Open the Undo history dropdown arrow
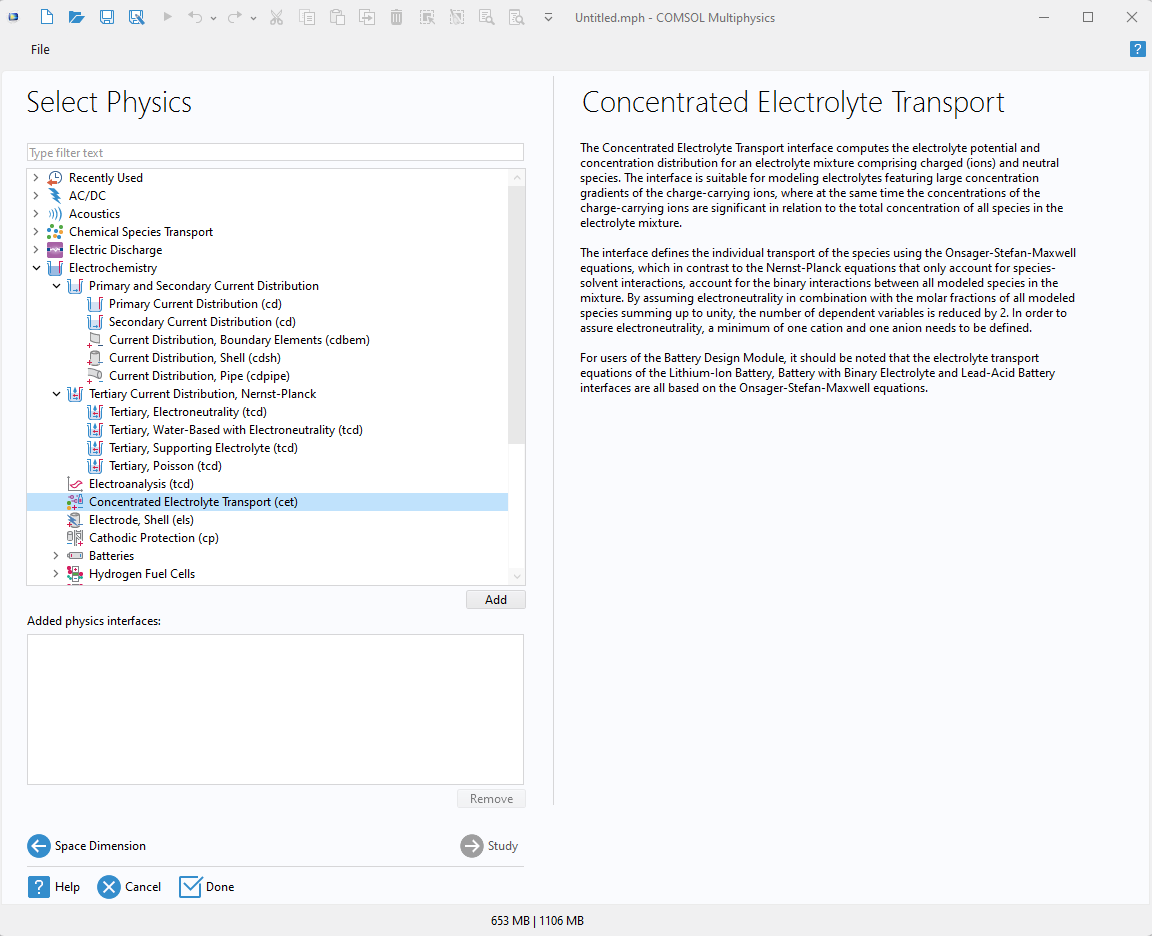Image resolution: width=1152 pixels, height=936 pixels. point(213,18)
